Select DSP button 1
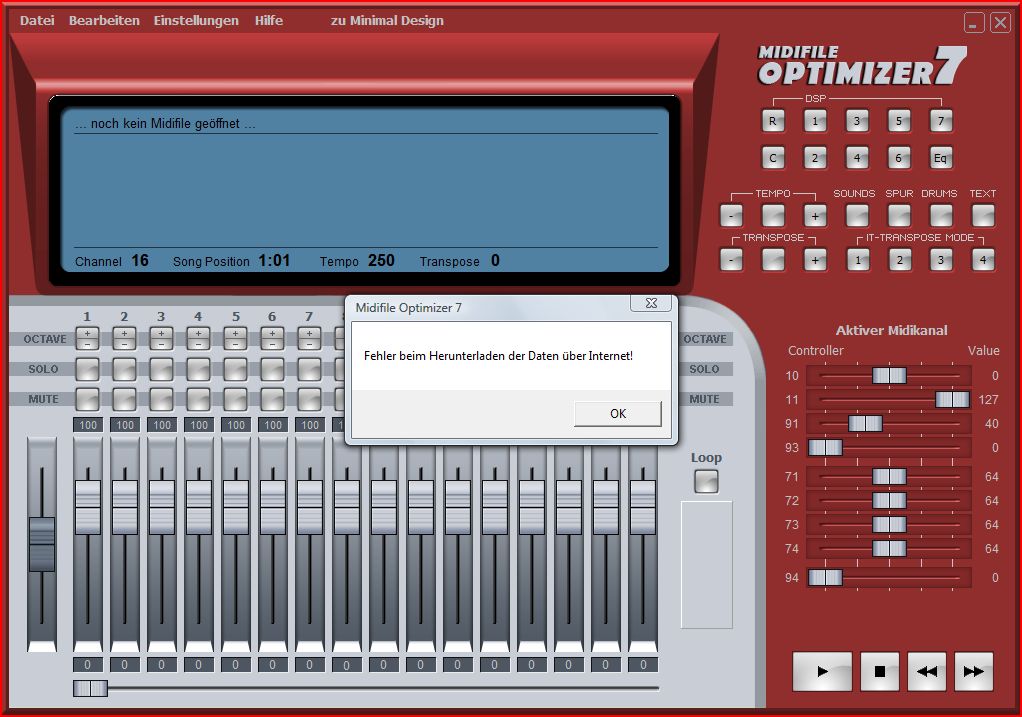The height and width of the screenshot is (717, 1022). (815, 121)
